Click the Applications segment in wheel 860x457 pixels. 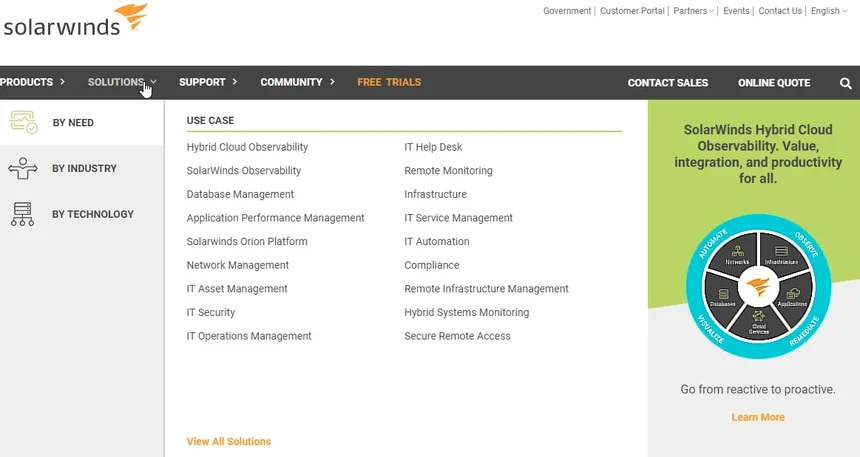click(793, 297)
